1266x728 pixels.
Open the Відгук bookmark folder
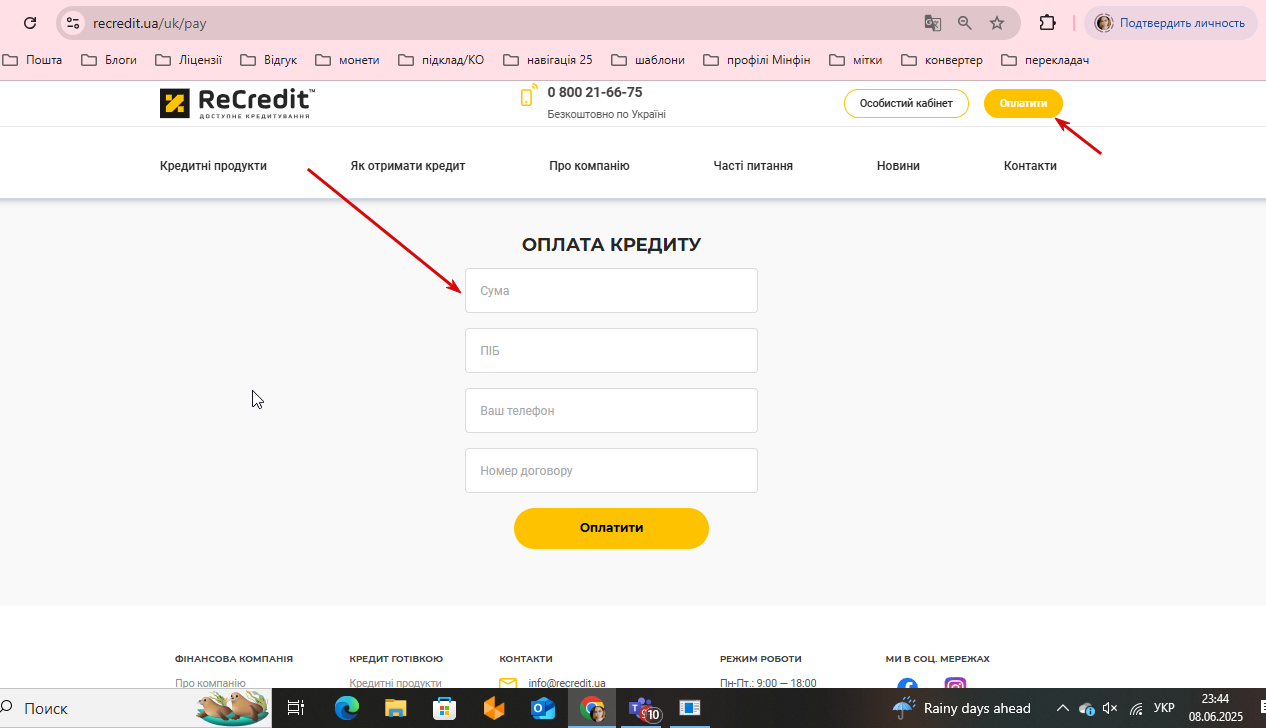[268, 60]
